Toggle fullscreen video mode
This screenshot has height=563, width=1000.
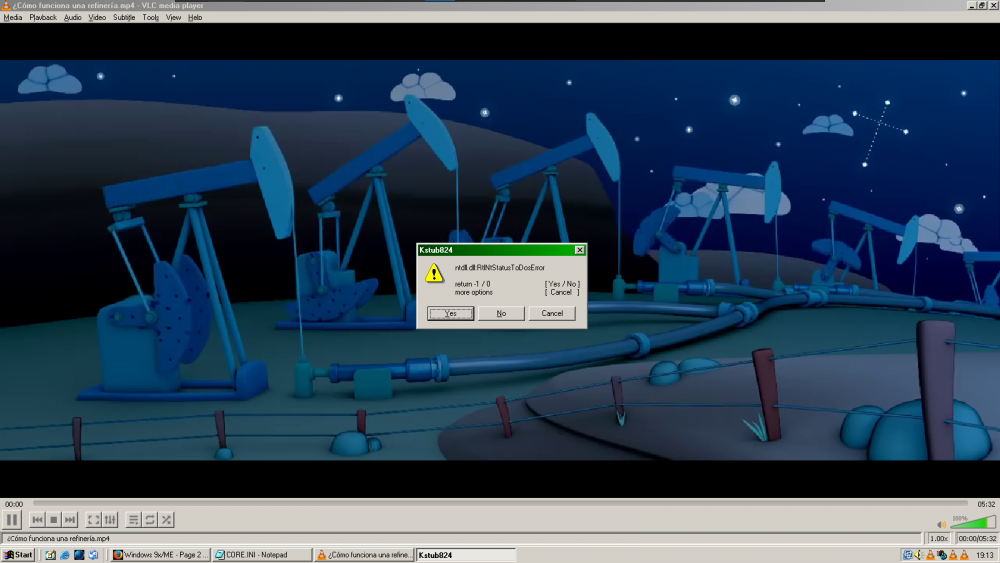(93, 520)
